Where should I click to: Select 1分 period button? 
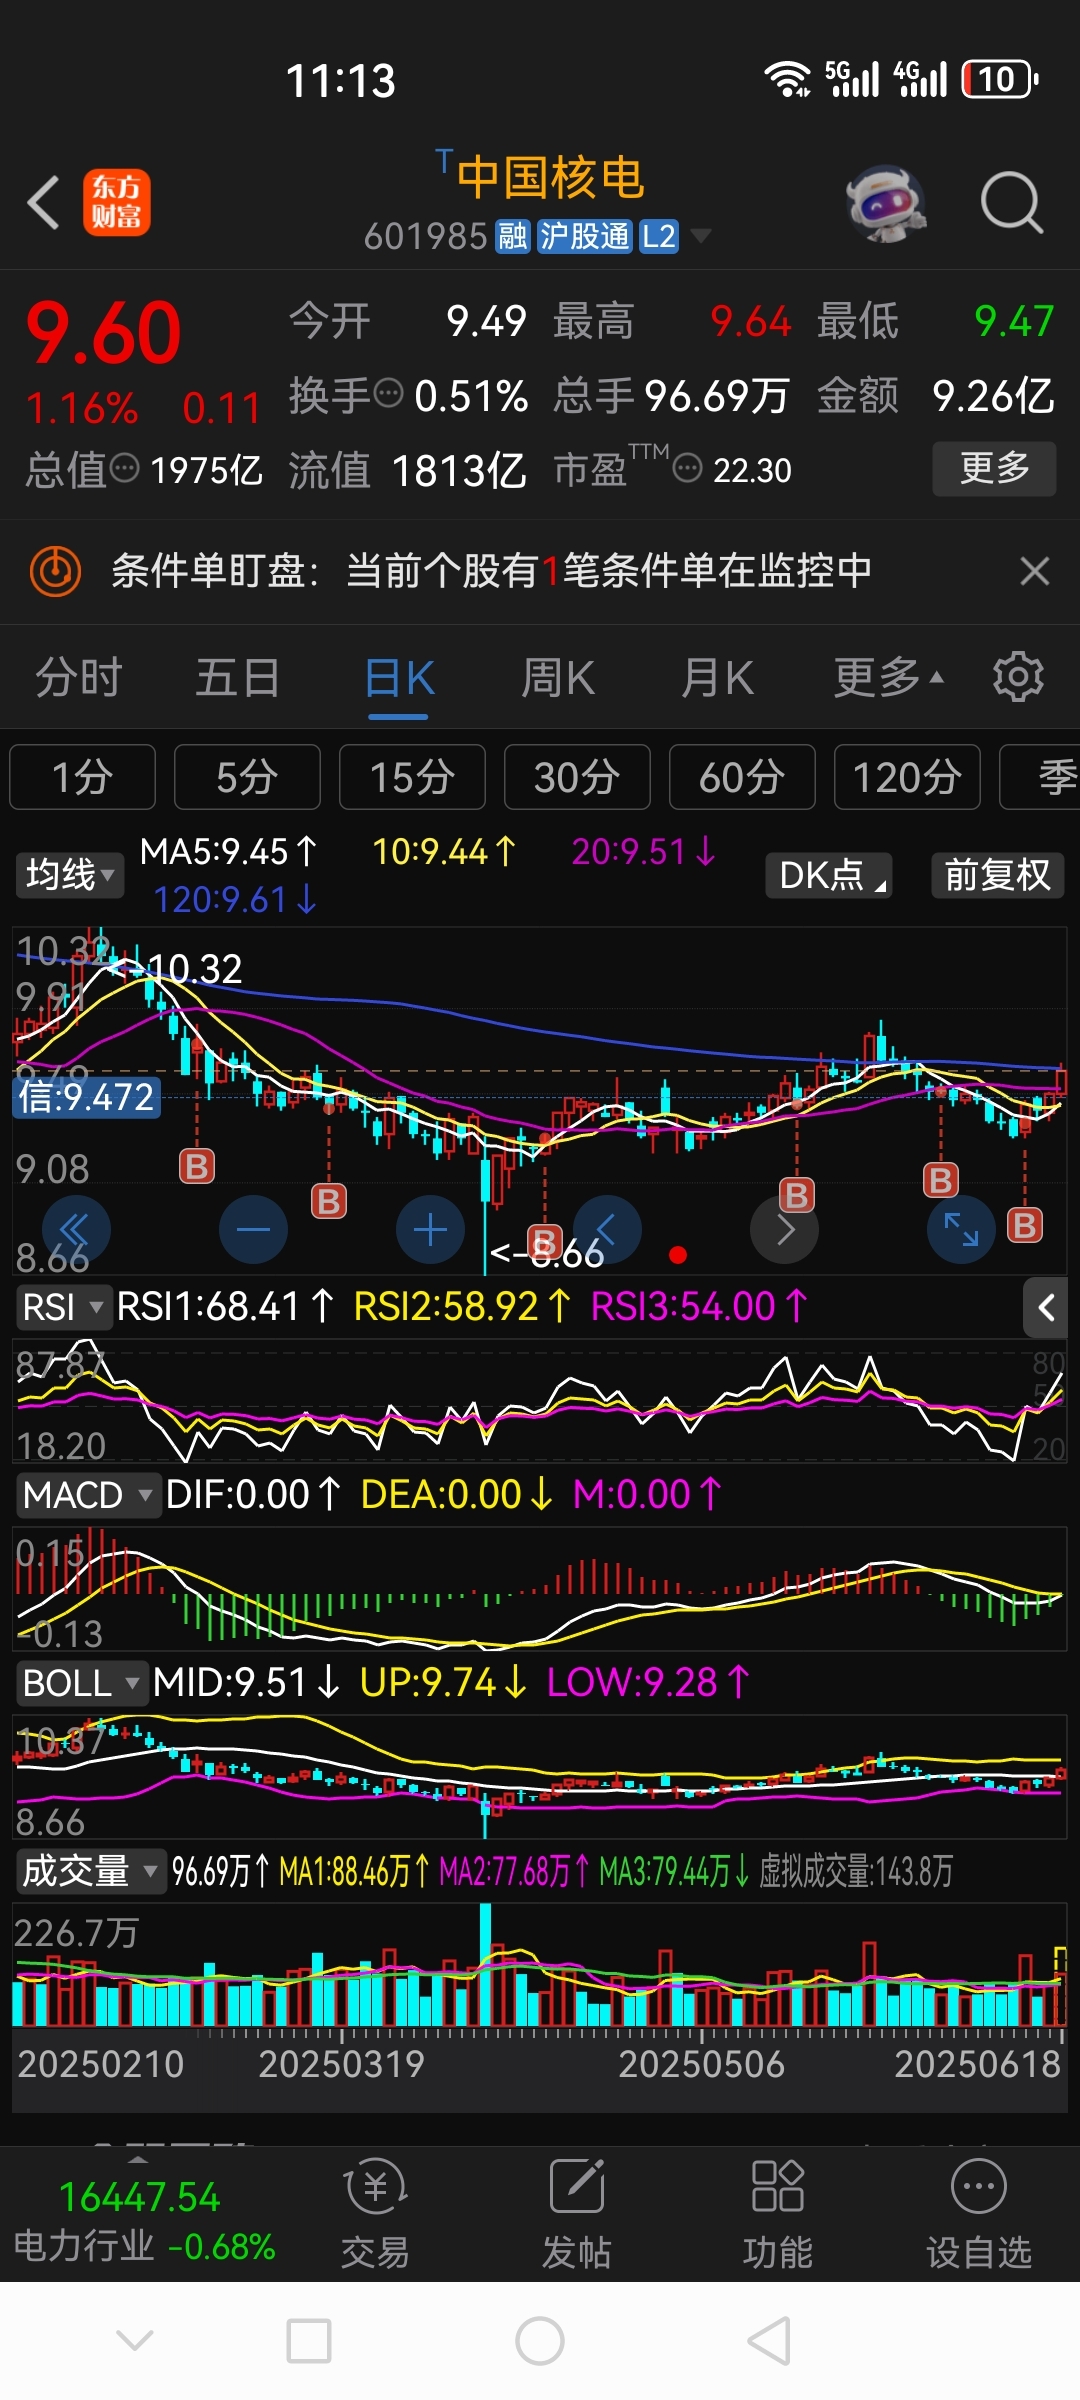pos(82,777)
